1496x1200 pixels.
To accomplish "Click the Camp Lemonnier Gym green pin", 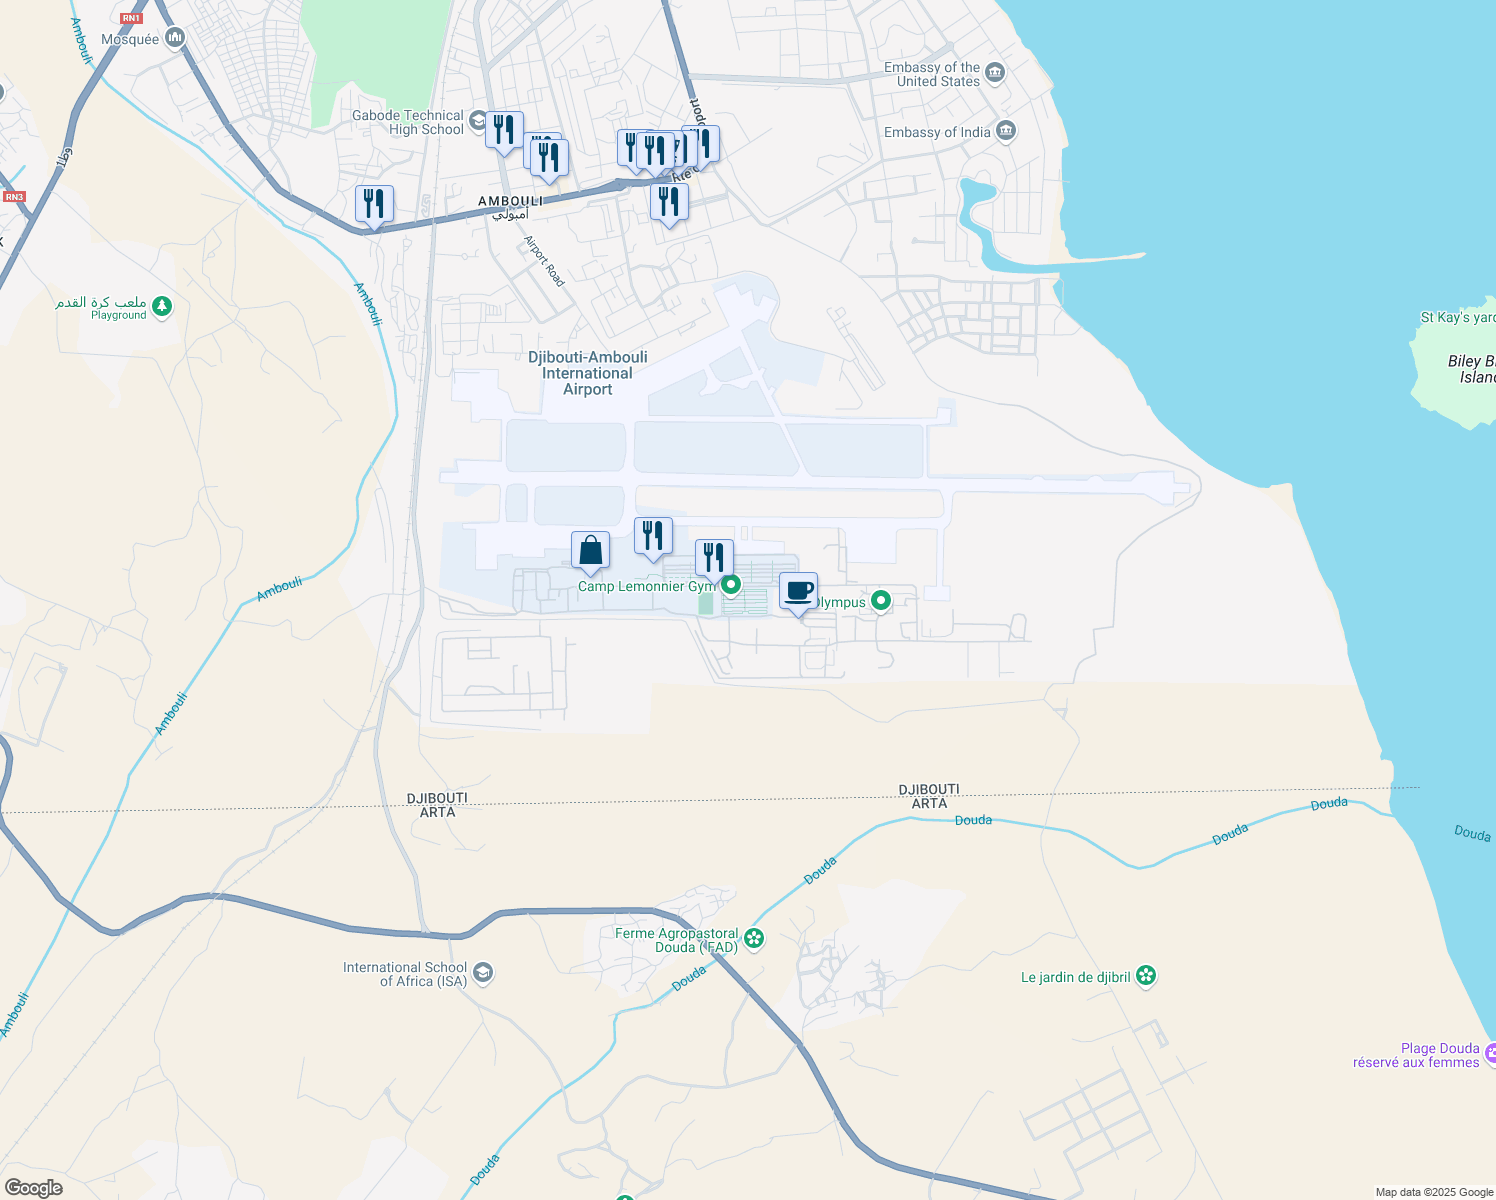I will point(731,585).
